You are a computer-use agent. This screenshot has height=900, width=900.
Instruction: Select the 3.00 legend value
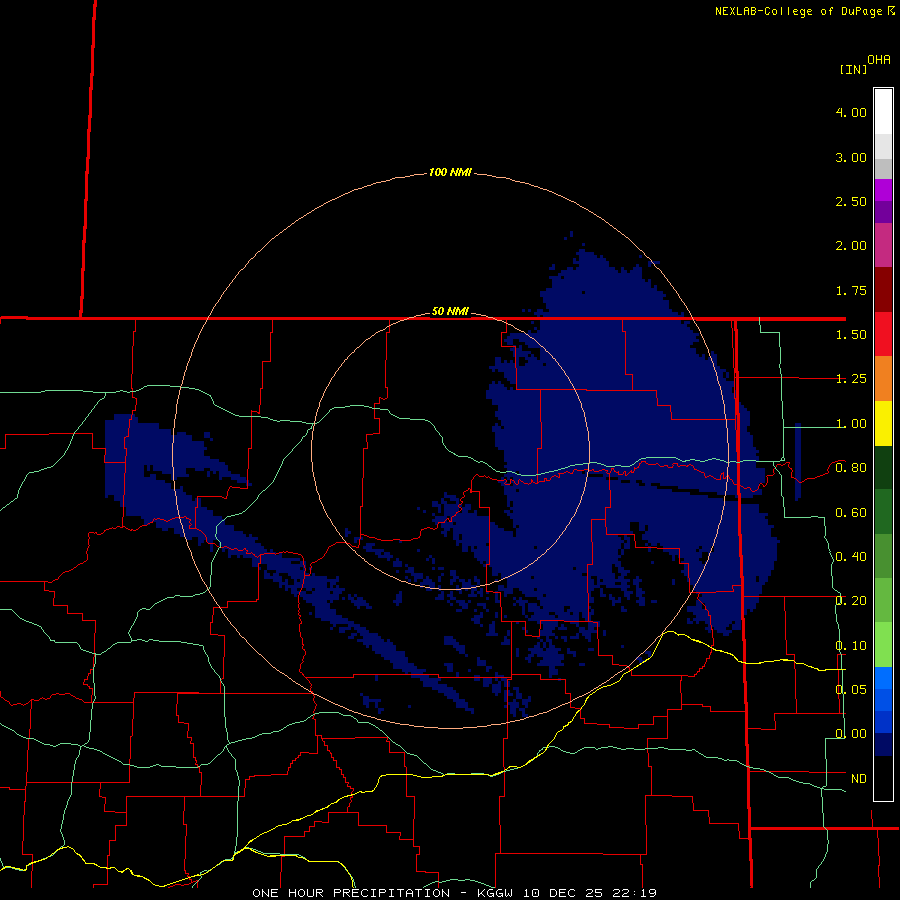click(851, 157)
